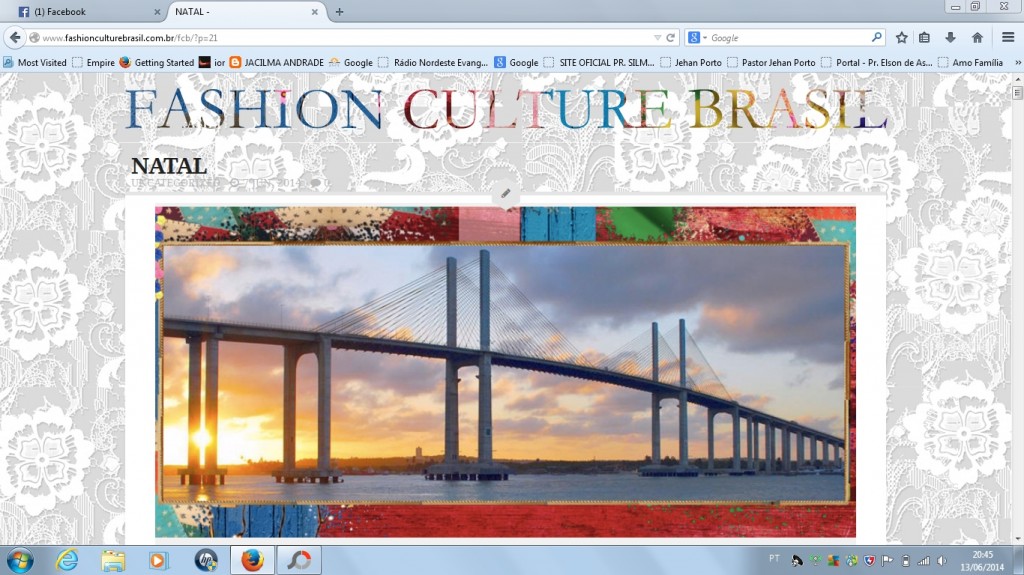Open the Firefox hamburger menu

(x=1007, y=37)
